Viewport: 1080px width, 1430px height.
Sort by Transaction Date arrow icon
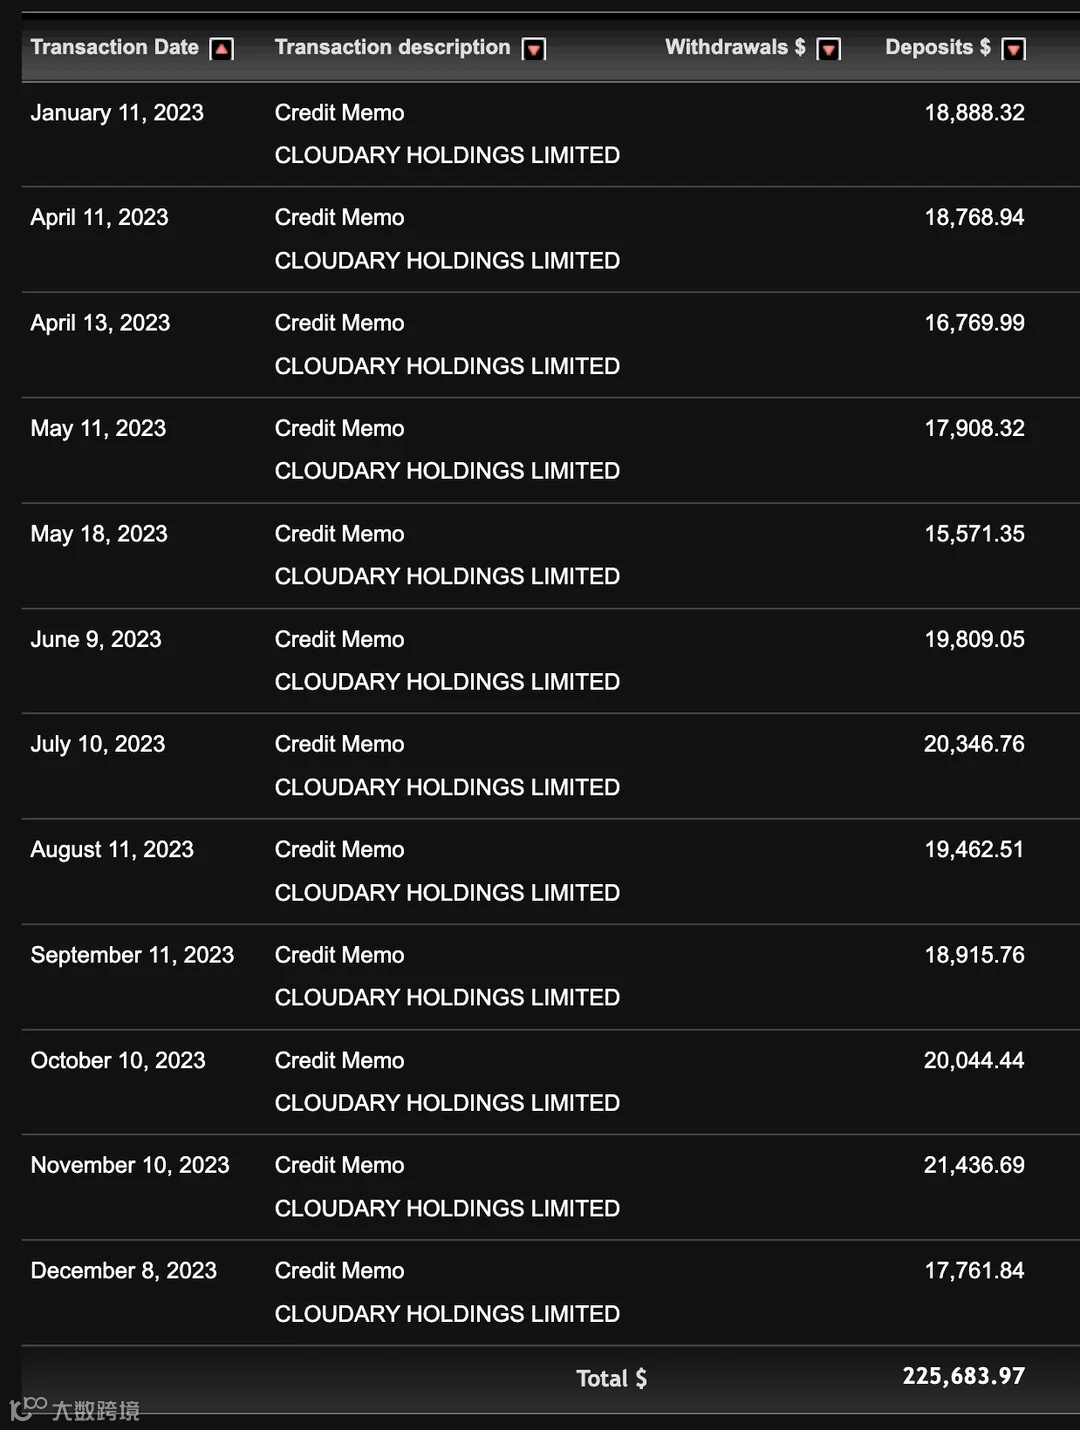point(222,49)
